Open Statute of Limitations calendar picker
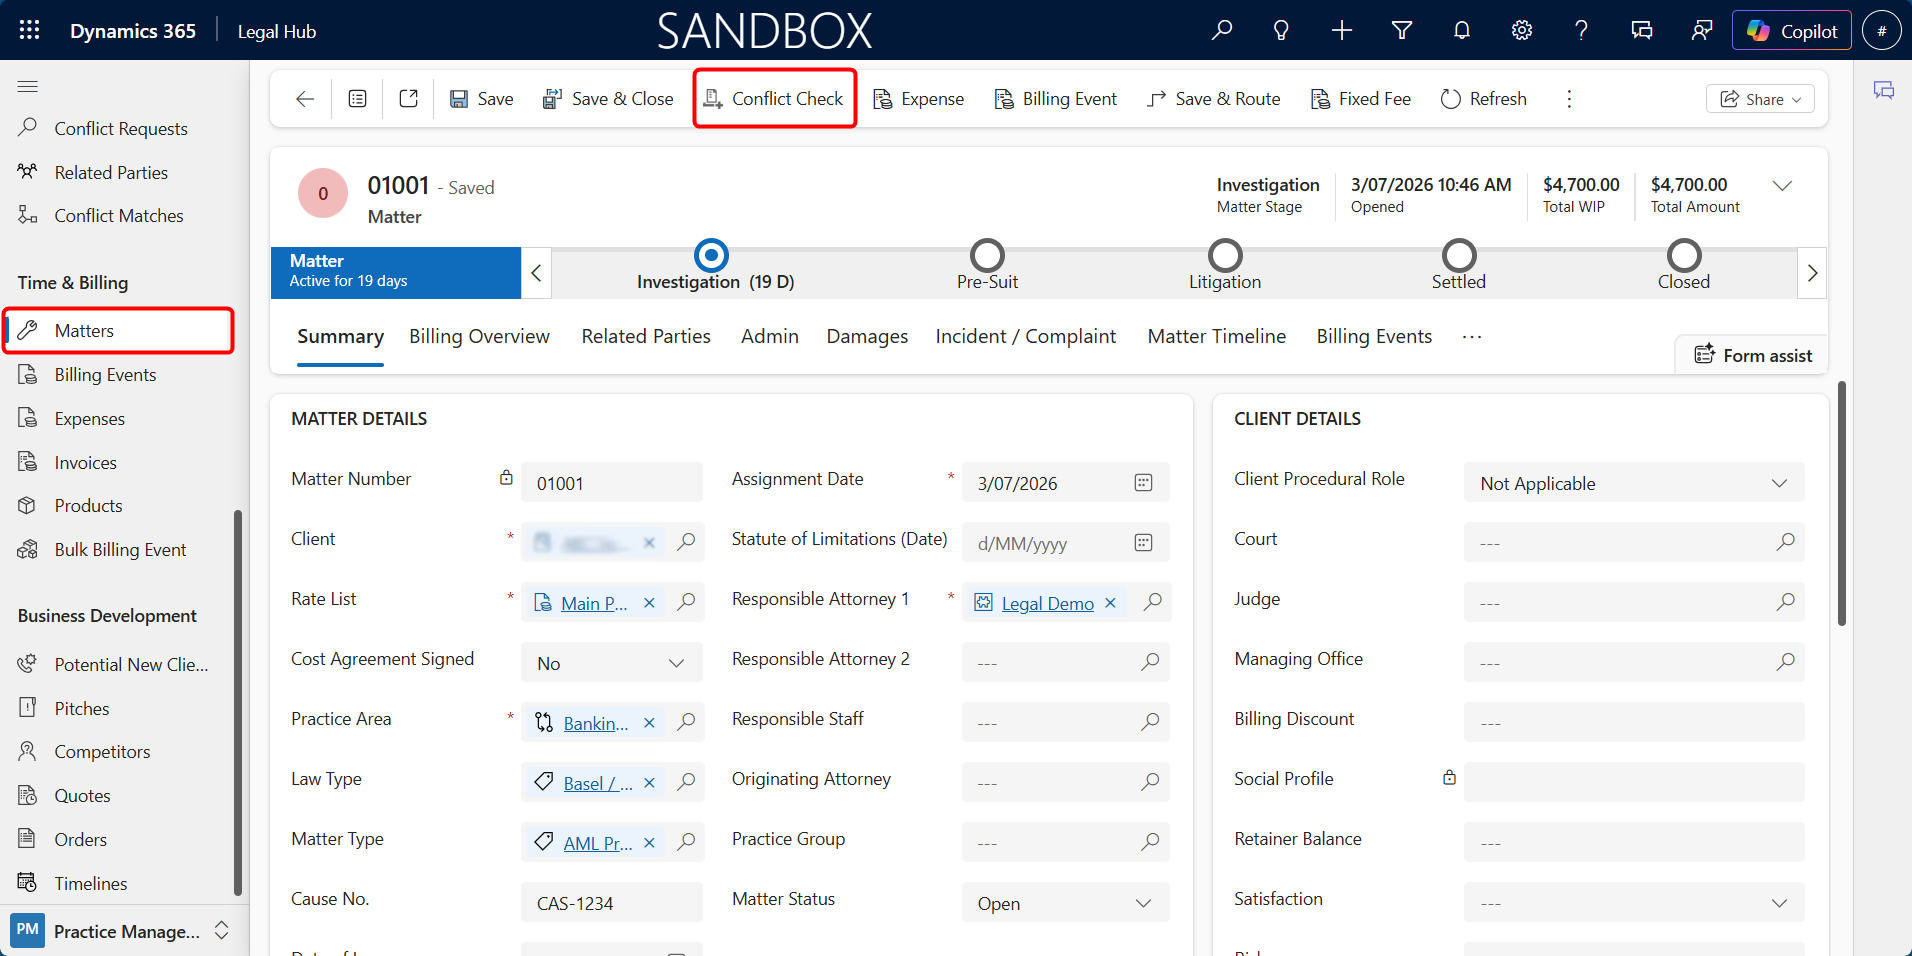The image size is (1912, 956). pyautogui.click(x=1143, y=543)
